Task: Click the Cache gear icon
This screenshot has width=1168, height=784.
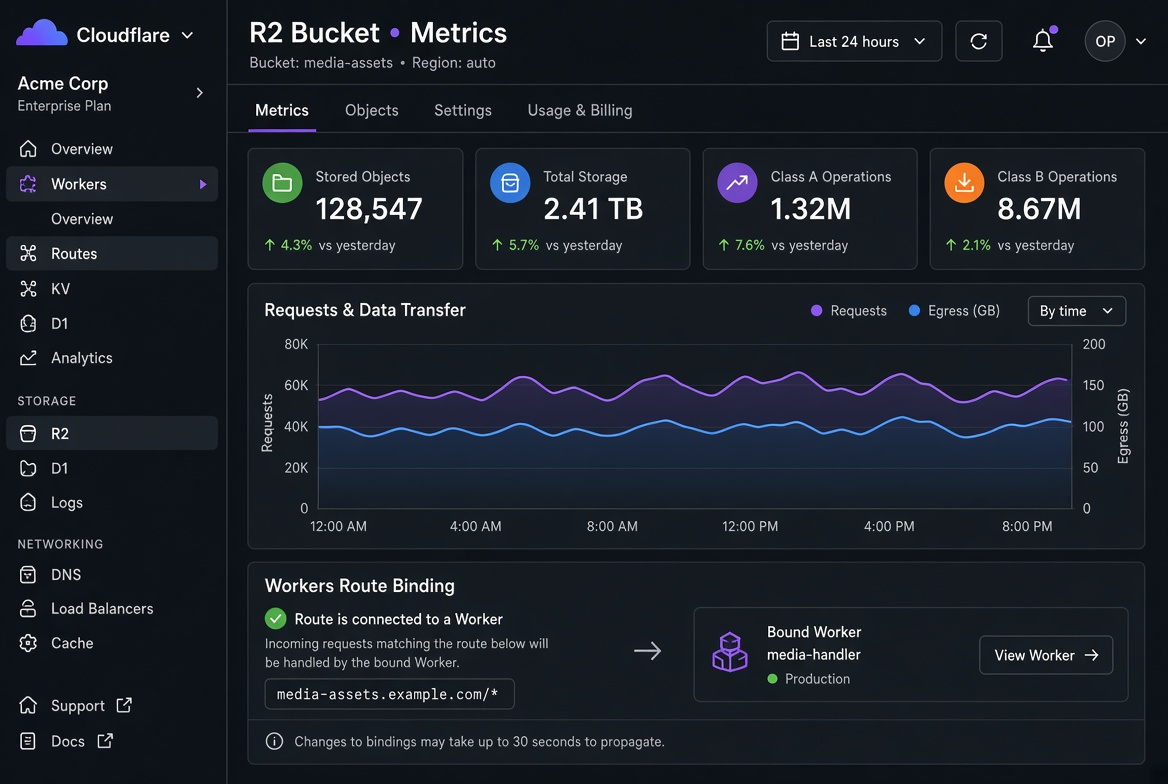Action: [28, 642]
